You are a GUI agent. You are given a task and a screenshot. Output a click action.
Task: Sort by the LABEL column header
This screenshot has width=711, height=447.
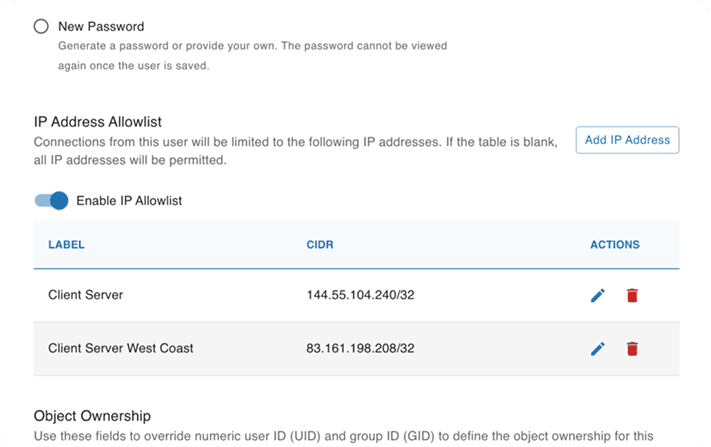click(x=67, y=245)
